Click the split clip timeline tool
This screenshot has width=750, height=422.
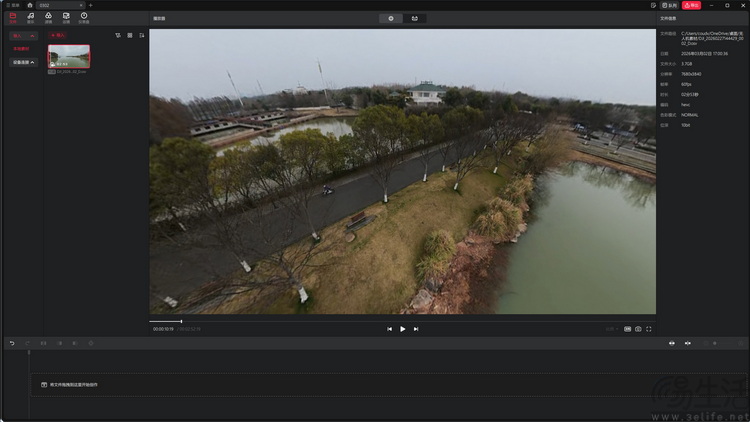coord(44,343)
